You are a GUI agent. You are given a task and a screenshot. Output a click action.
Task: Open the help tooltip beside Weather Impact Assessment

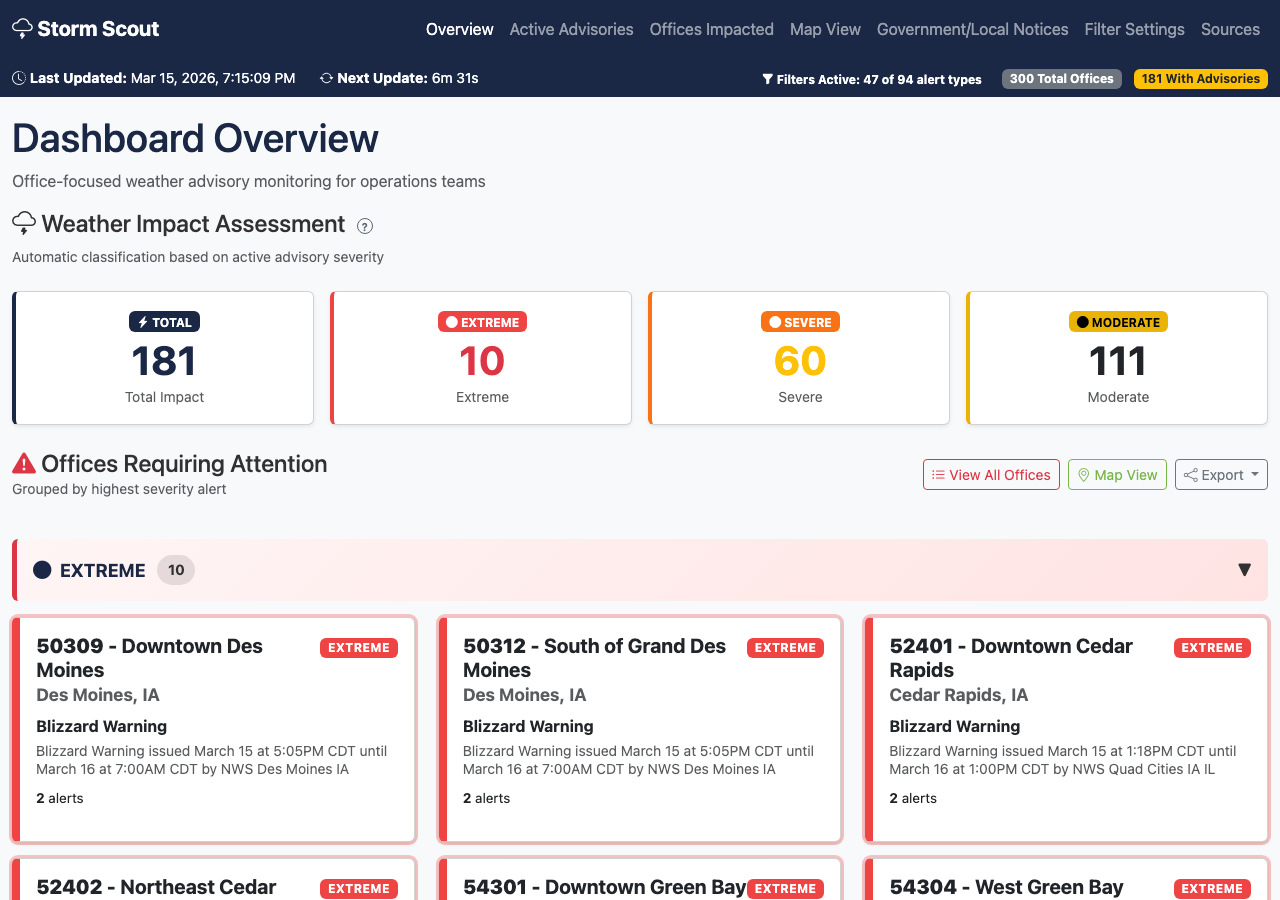point(364,226)
